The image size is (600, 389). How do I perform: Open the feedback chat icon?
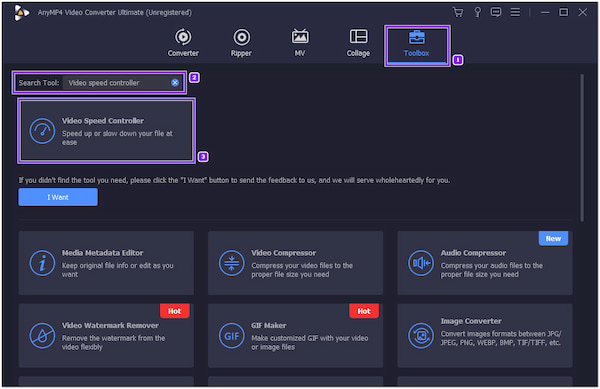pos(496,12)
